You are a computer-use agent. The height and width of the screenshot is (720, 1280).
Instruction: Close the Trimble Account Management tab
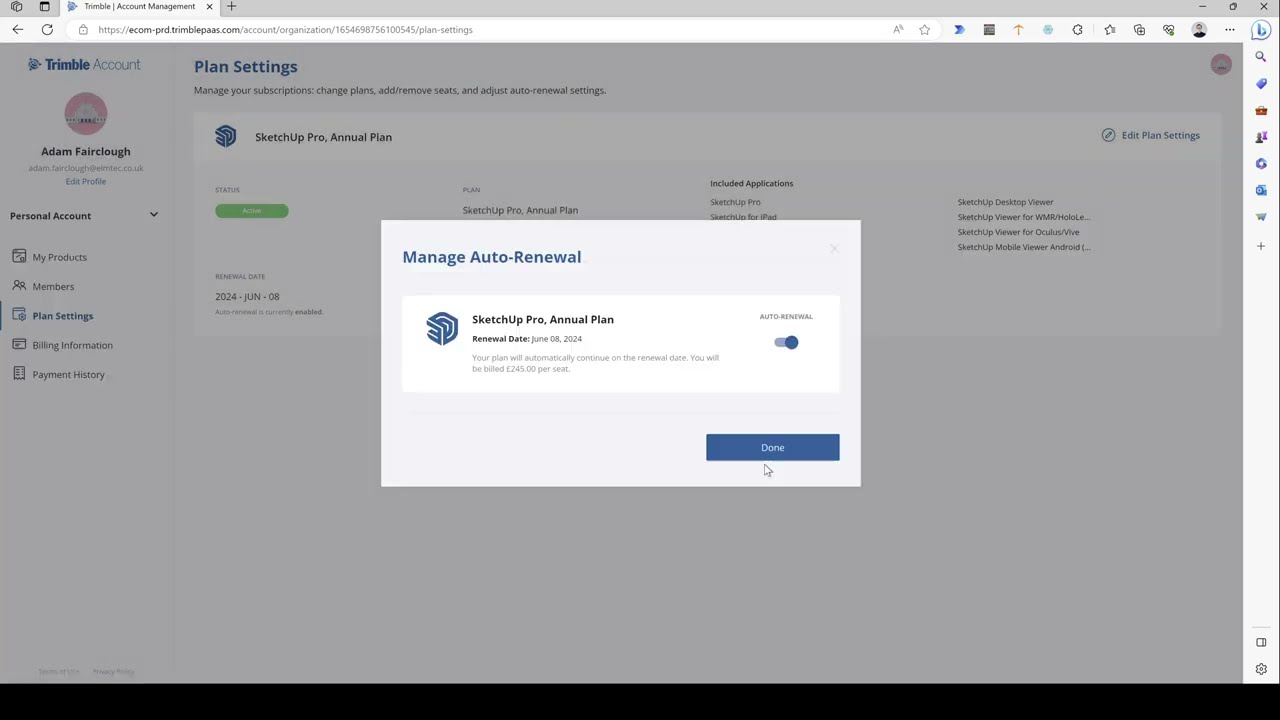209,7
